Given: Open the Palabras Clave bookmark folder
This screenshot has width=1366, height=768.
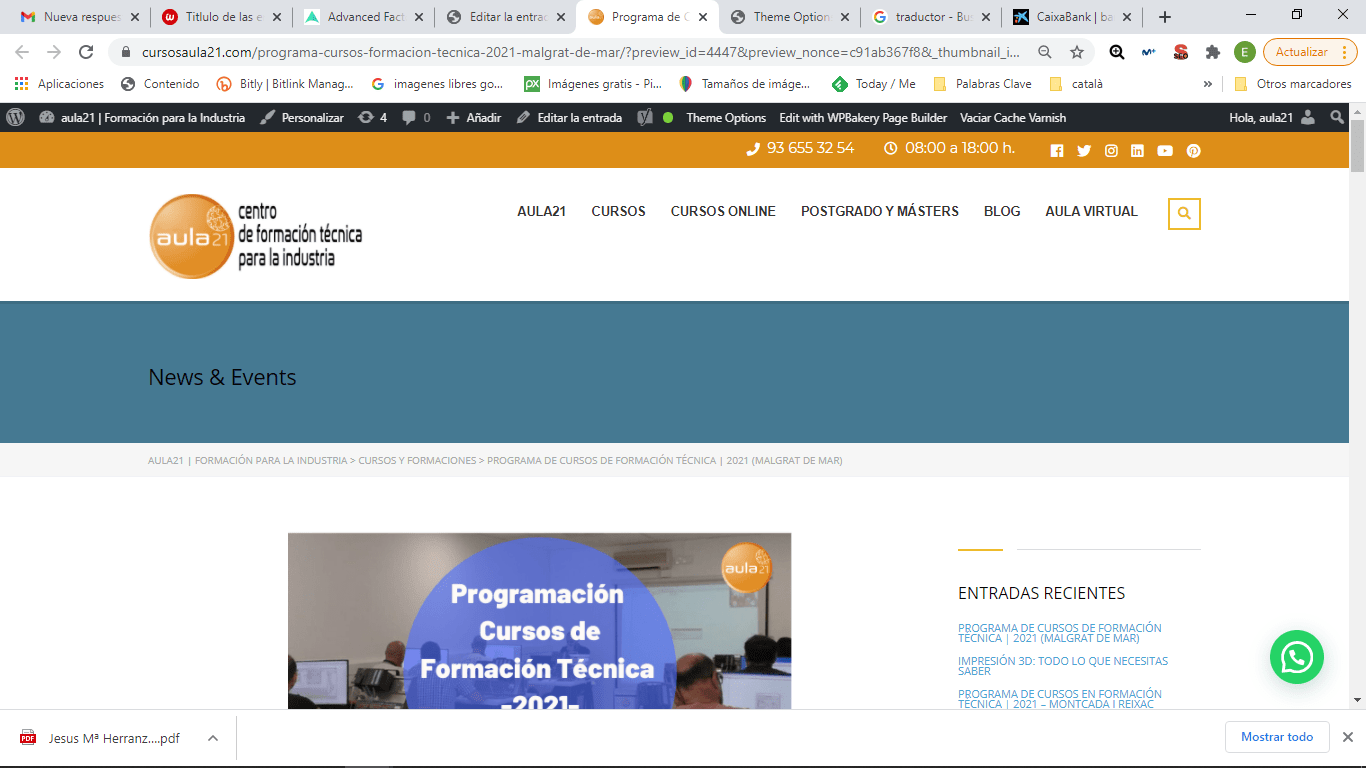Looking at the screenshot, I should (x=982, y=84).
